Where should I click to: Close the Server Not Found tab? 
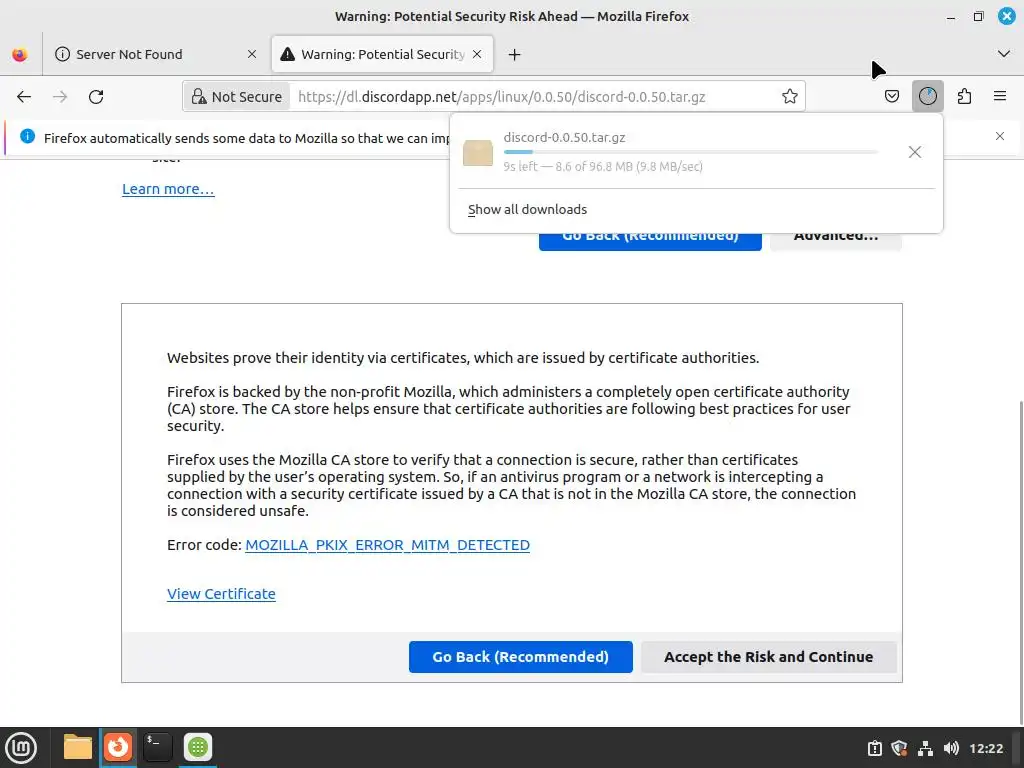pos(251,54)
